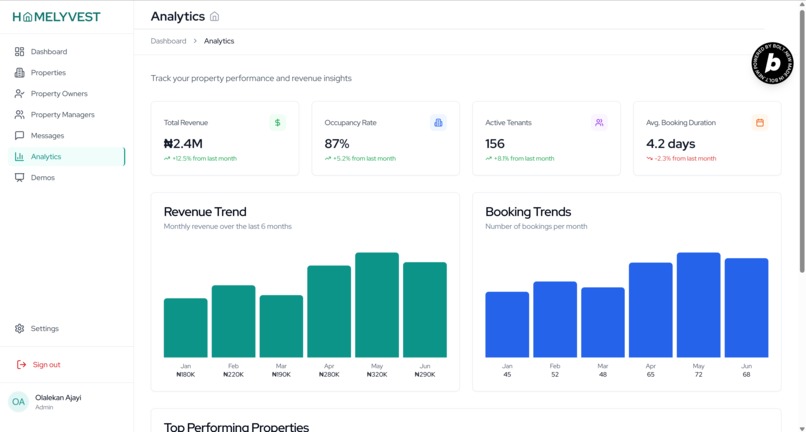
Task: Click the Property Managers people icon
Action: click(x=20, y=115)
